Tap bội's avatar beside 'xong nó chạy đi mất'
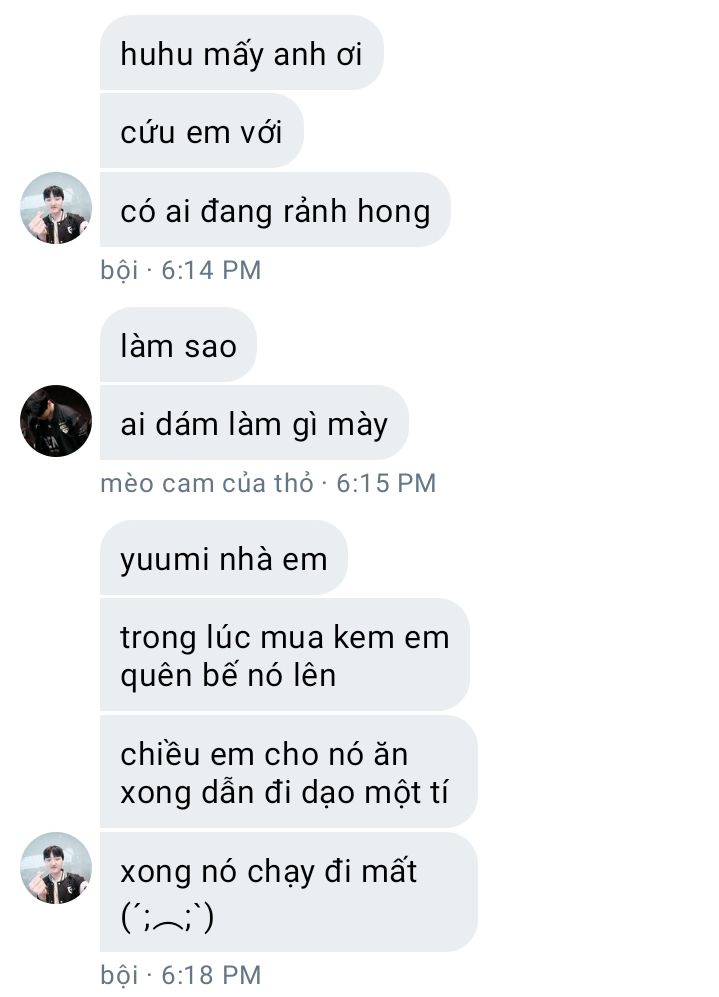This screenshot has height=997, width=719. (x=56, y=868)
